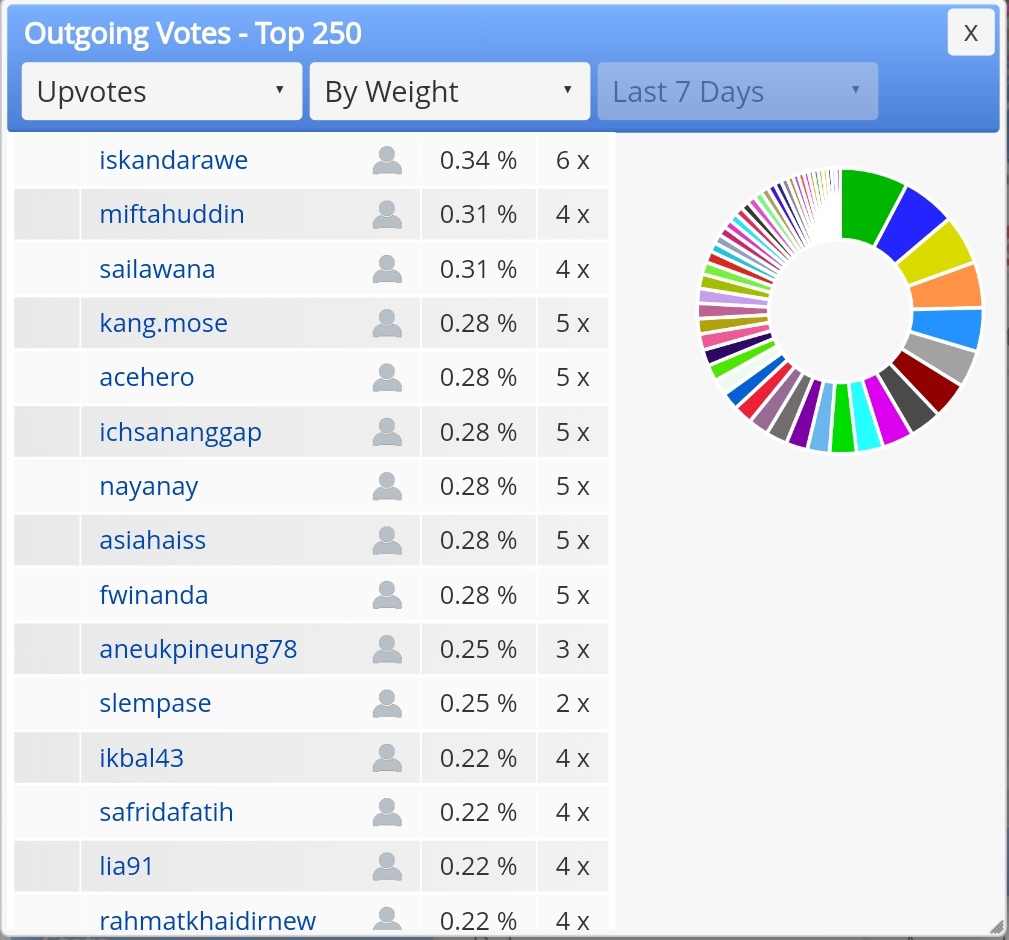Image resolution: width=1009 pixels, height=940 pixels.
Task: Click the Outgoing Votes - Top 250 title
Action: [x=192, y=33]
